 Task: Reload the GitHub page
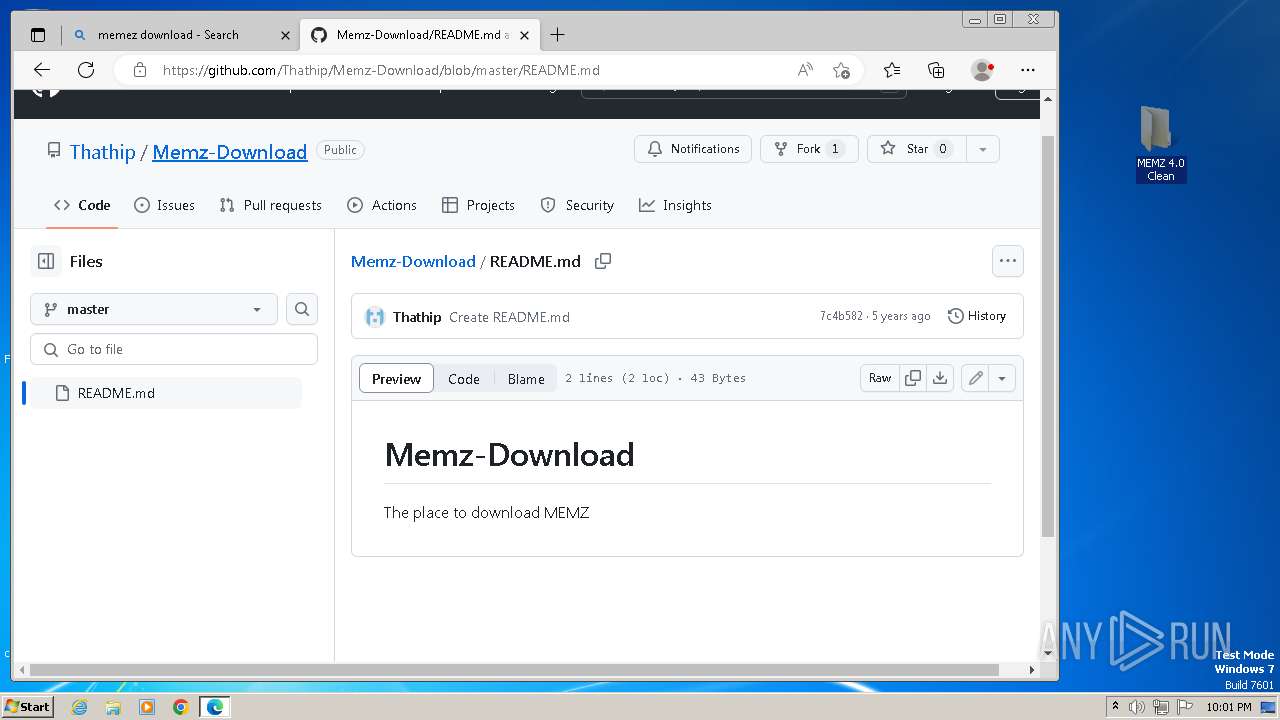pos(86,70)
